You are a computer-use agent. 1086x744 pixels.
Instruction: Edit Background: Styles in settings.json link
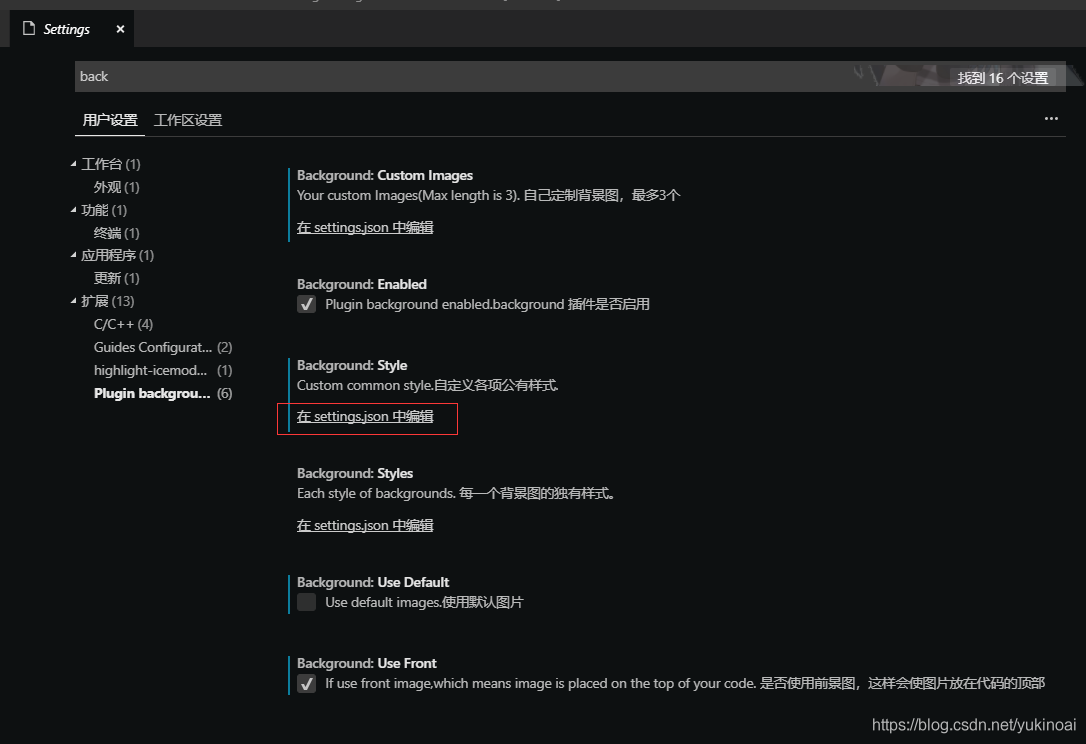365,525
